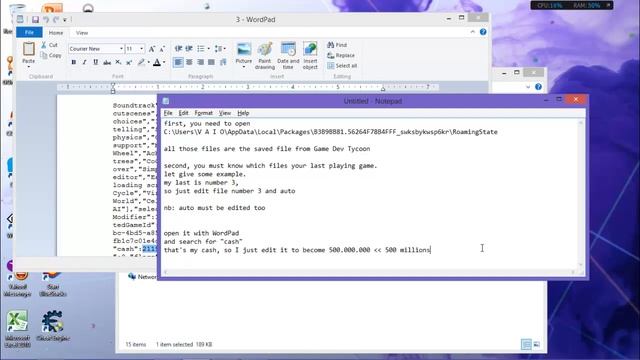The width and height of the screenshot is (640, 360).
Task: Click Select all in Editing group
Action: pos(342,66)
